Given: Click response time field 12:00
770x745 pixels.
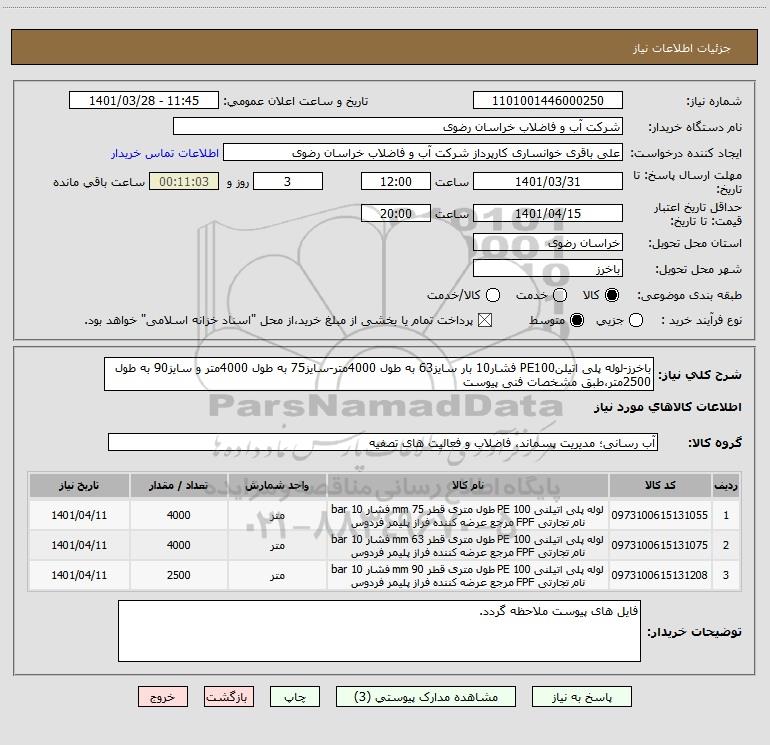Looking at the screenshot, I should coord(396,181).
